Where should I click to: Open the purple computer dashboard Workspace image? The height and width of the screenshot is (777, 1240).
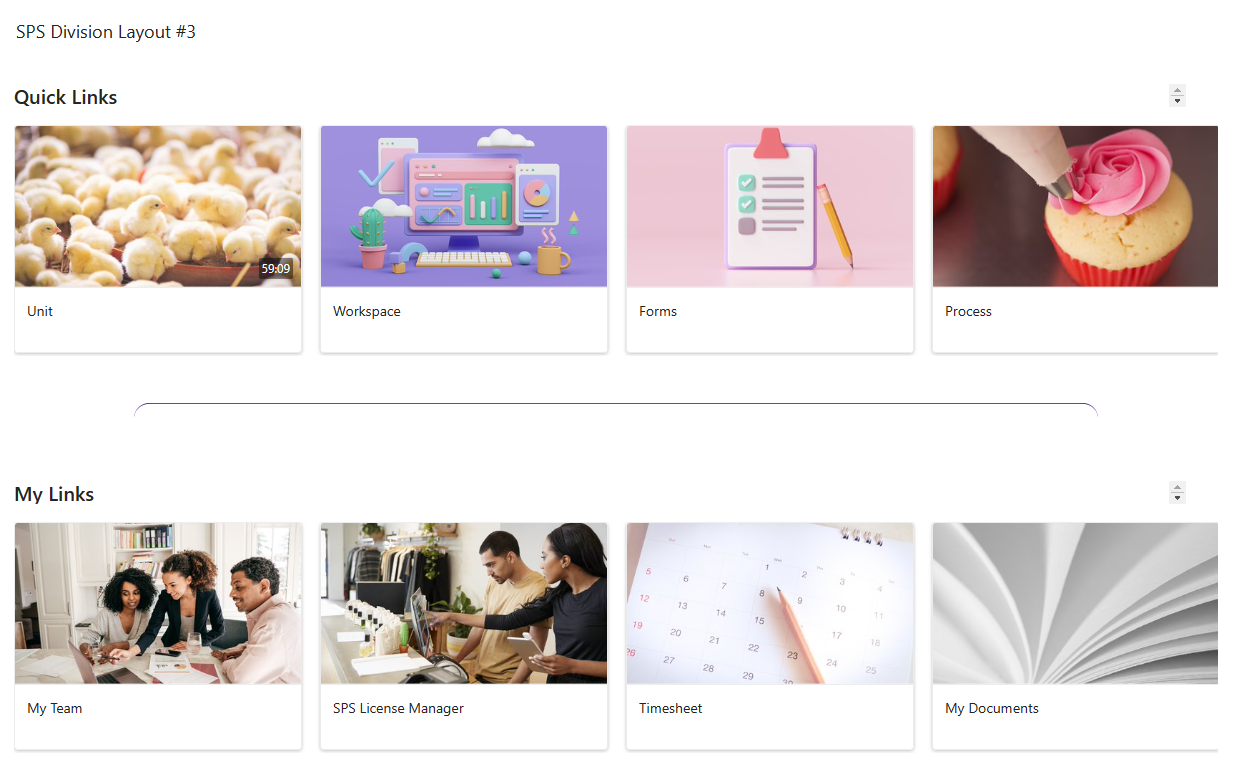pyautogui.click(x=464, y=206)
